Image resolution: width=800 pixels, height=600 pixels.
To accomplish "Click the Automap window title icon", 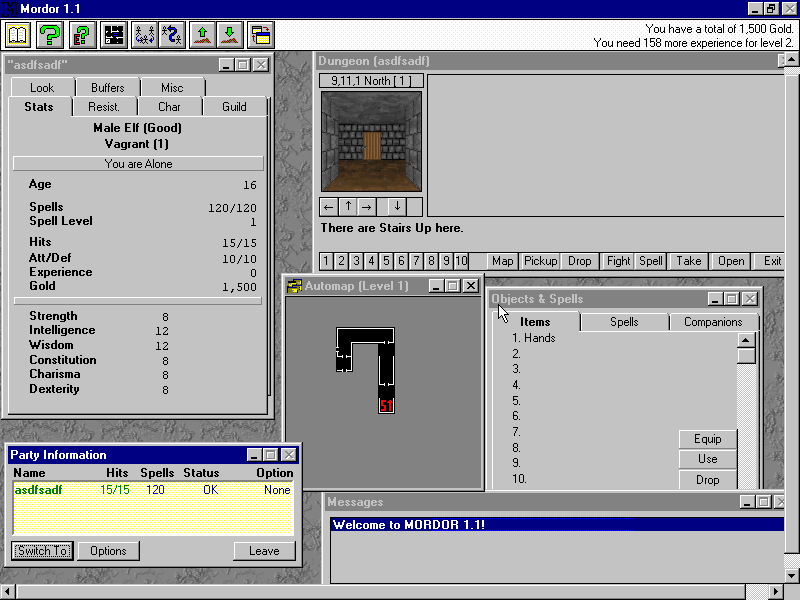I will pyautogui.click(x=294, y=286).
